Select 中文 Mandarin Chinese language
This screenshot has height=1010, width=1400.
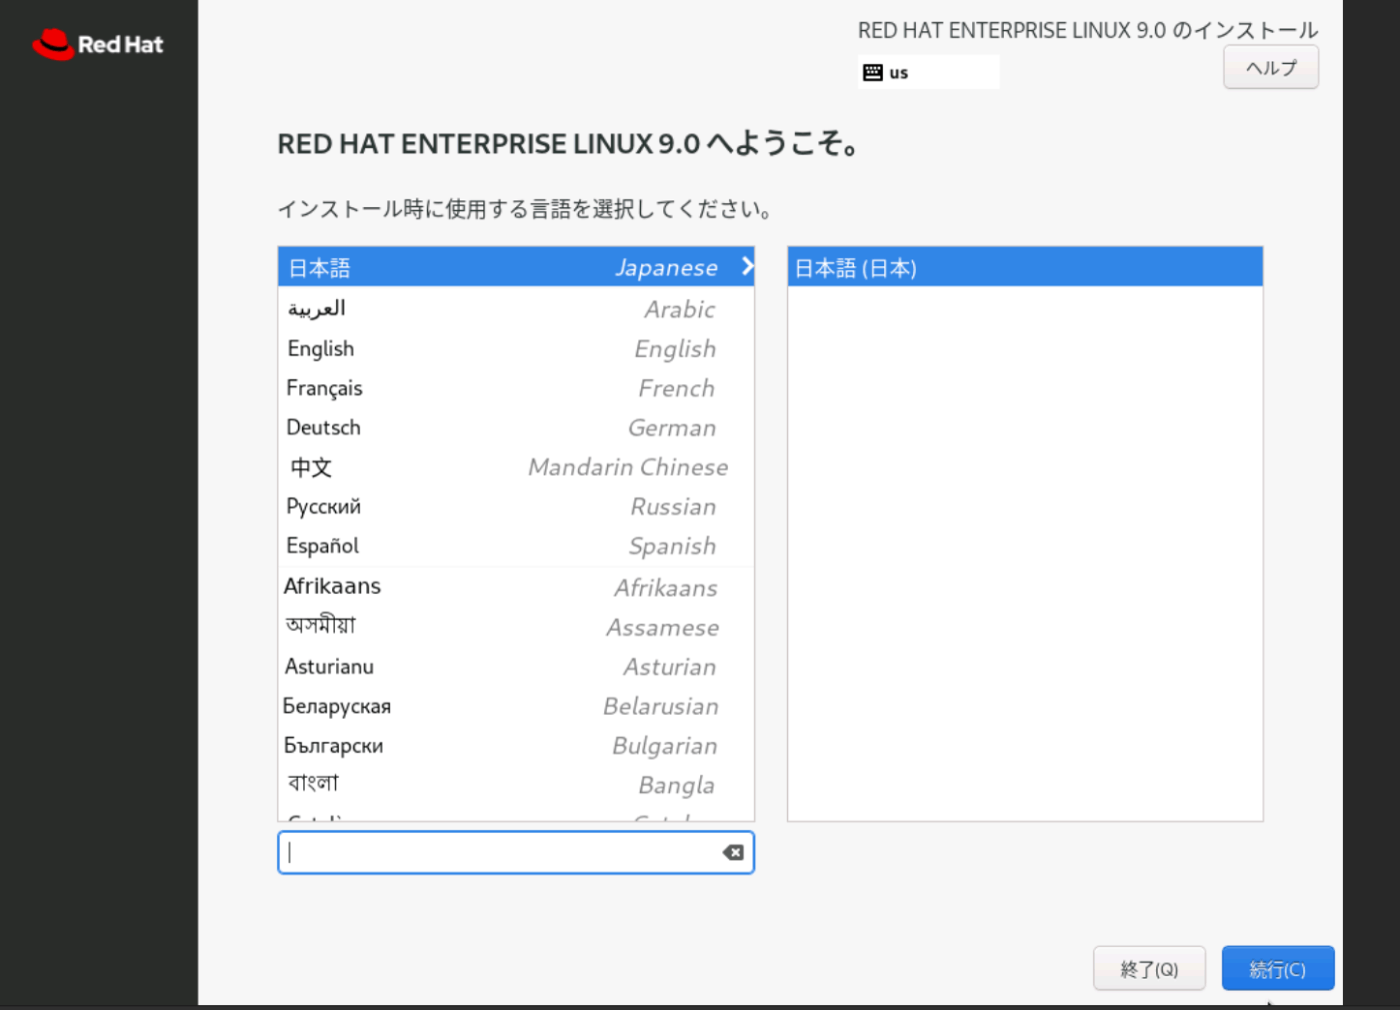[516, 467]
